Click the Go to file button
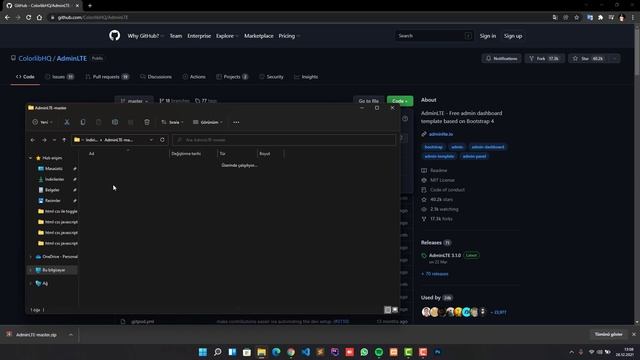The image size is (640, 360). (369, 101)
